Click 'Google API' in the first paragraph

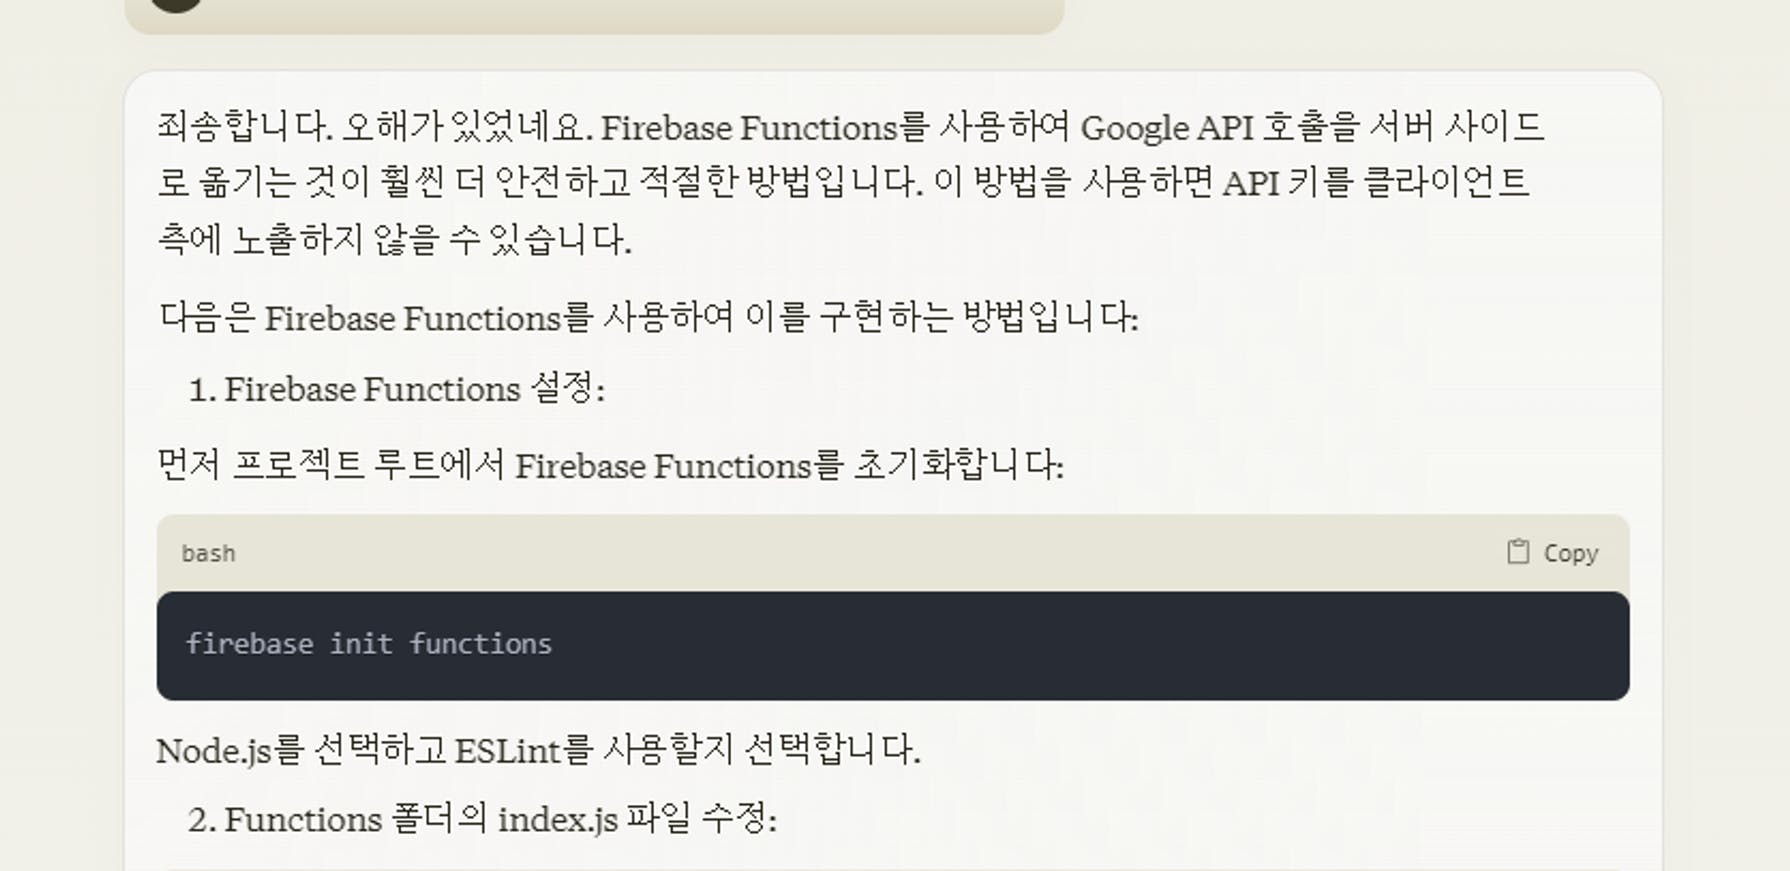point(1166,127)
